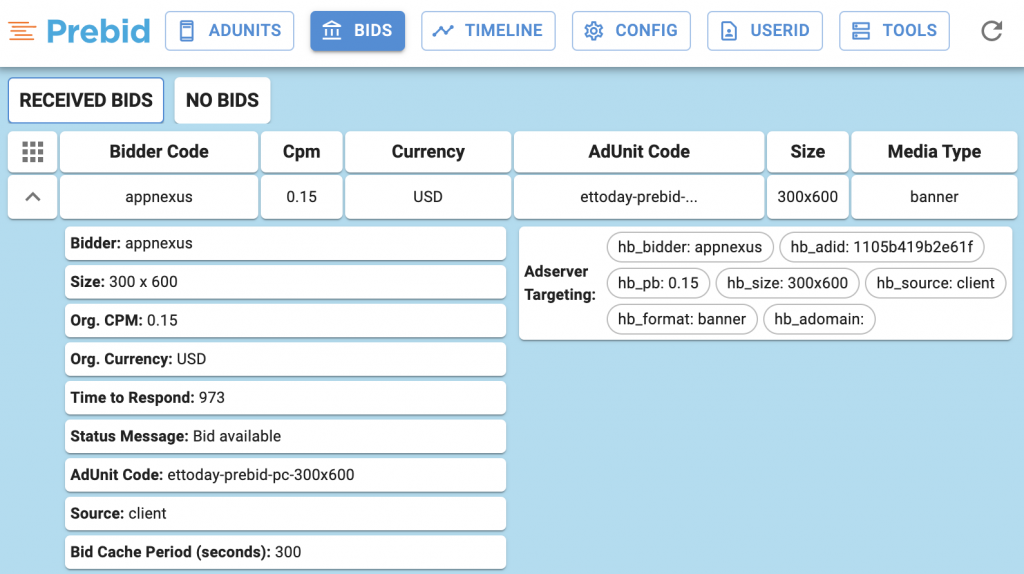The image size is (1024, 574).
Task: Click the hb_size: 300x600 chip
Action: tap(788, 283)
